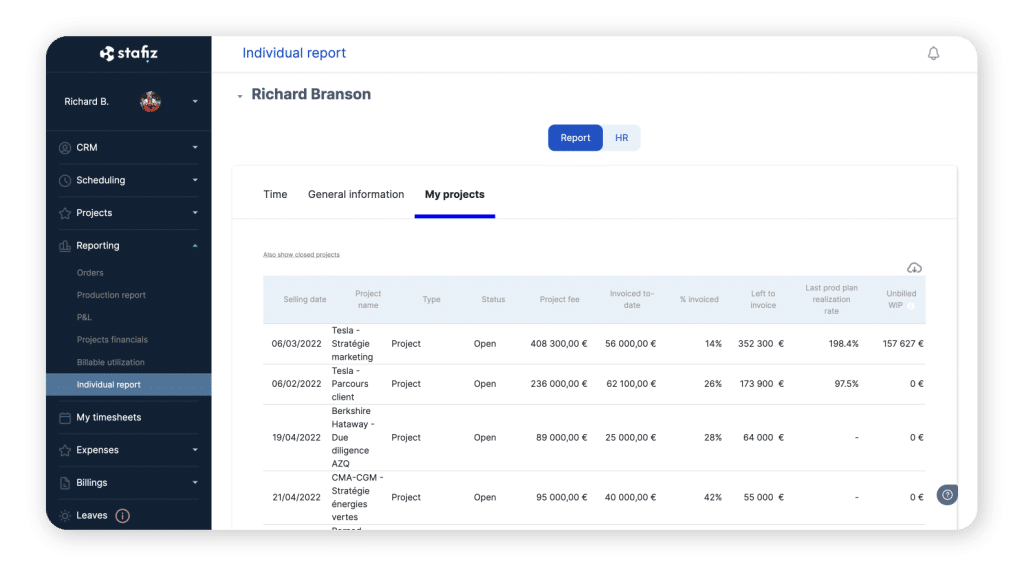Click the Leaves info icon

(x=122, y=516)
